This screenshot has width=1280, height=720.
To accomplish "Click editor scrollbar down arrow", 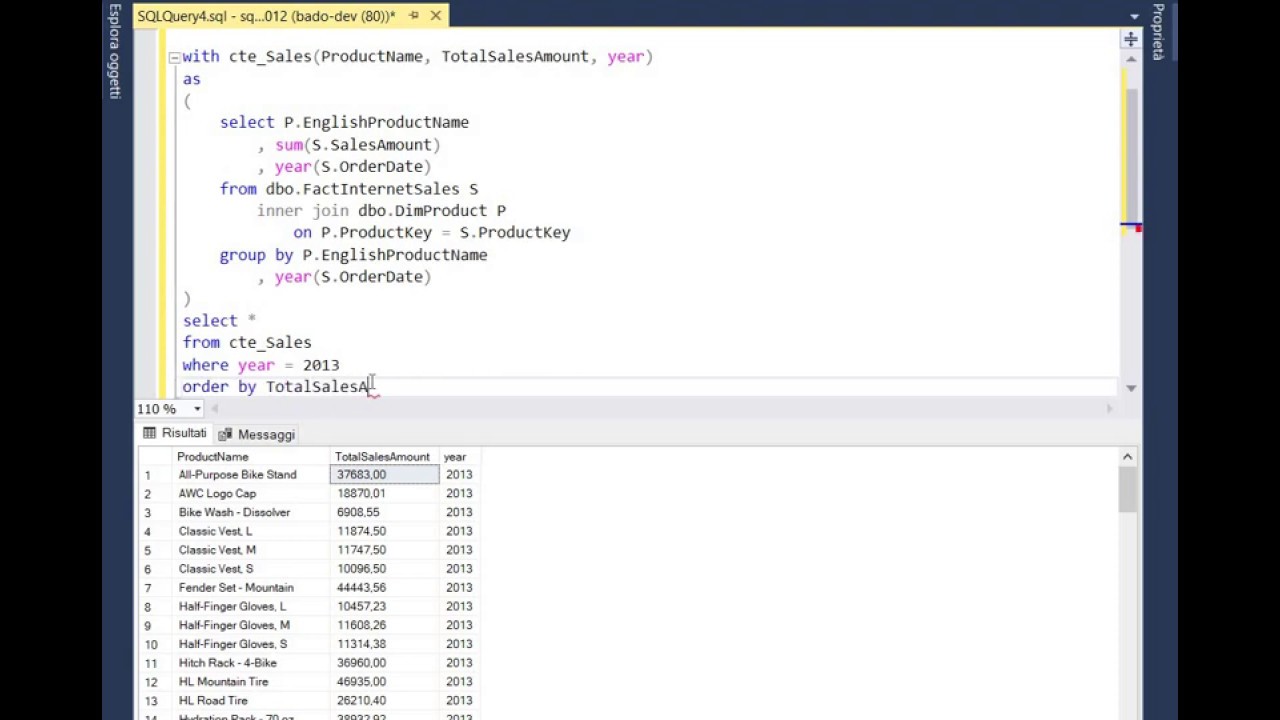I will tap(1131, 388).
